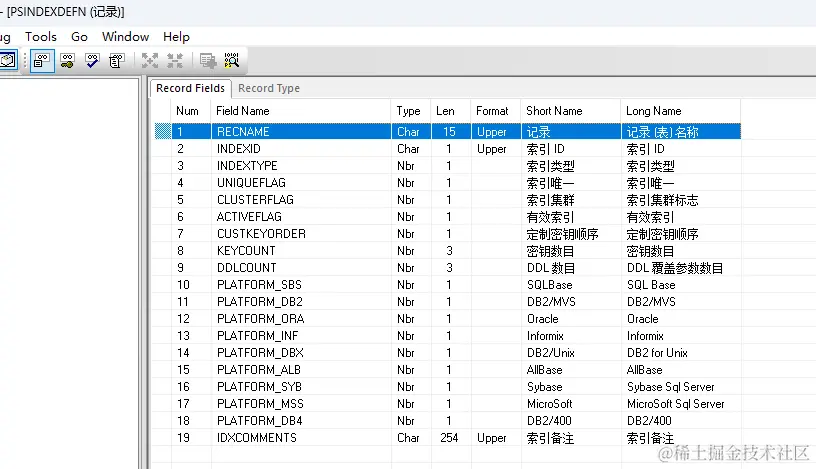Click the 'MicroSoft Sql Server' long name
Screen dimensions: 816x469
(675, 403)
